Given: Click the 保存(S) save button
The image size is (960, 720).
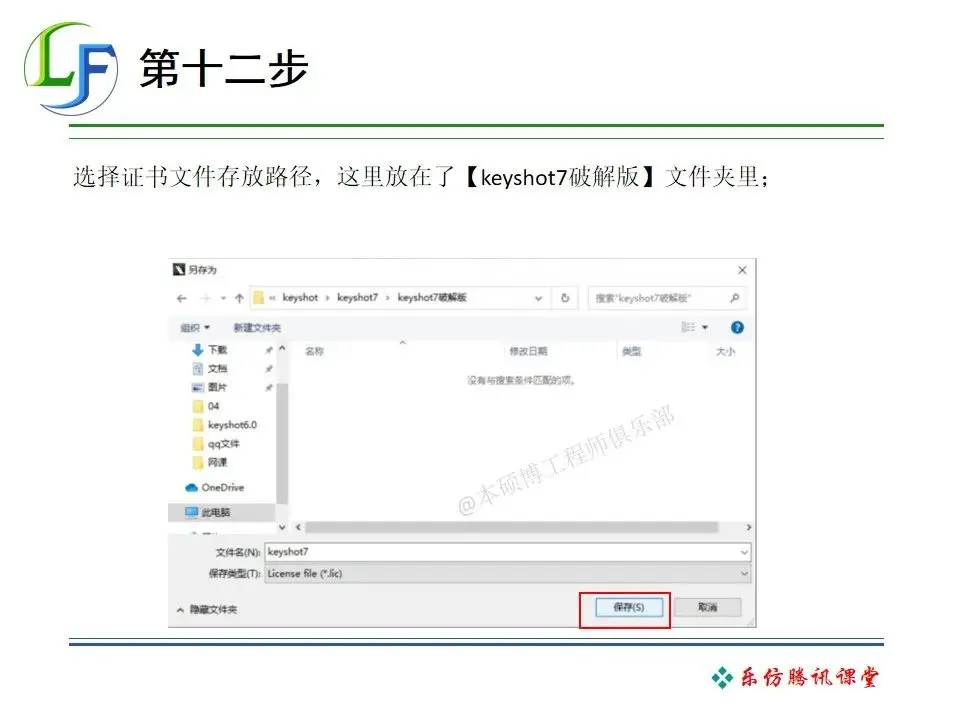Looking at the screenshot, I should click(629, 607).
